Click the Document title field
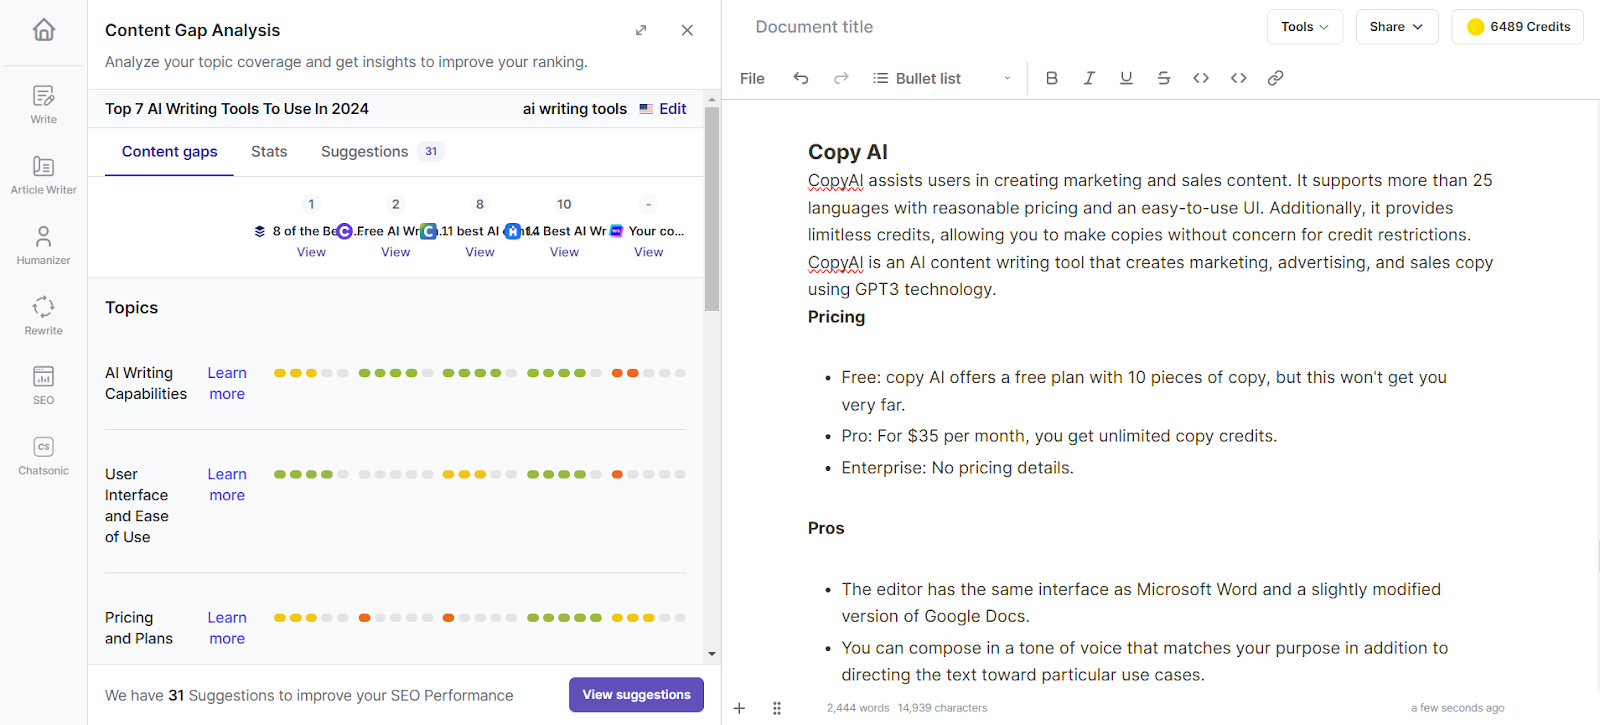Screen dimensions: 1600x725 pos(814,27)
